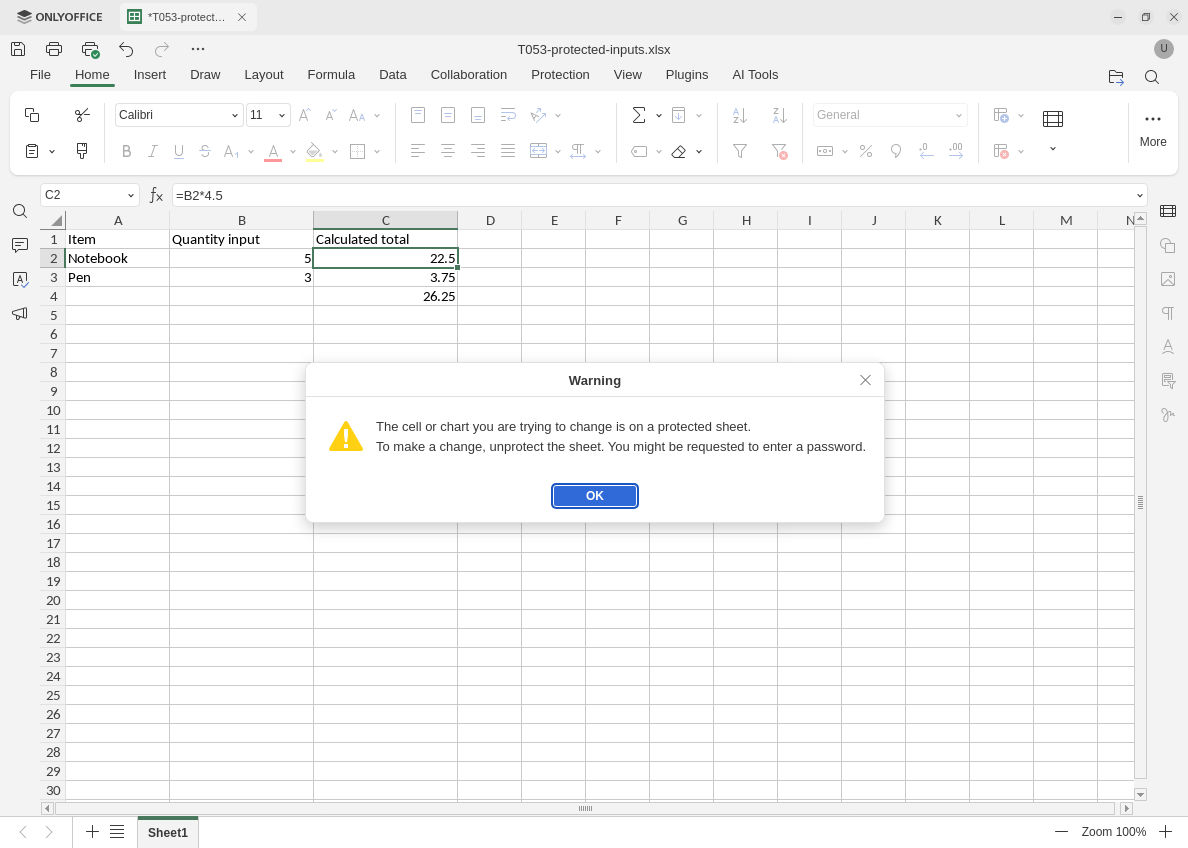Open the Borders dropdown arrow

(x=377, y=152)
